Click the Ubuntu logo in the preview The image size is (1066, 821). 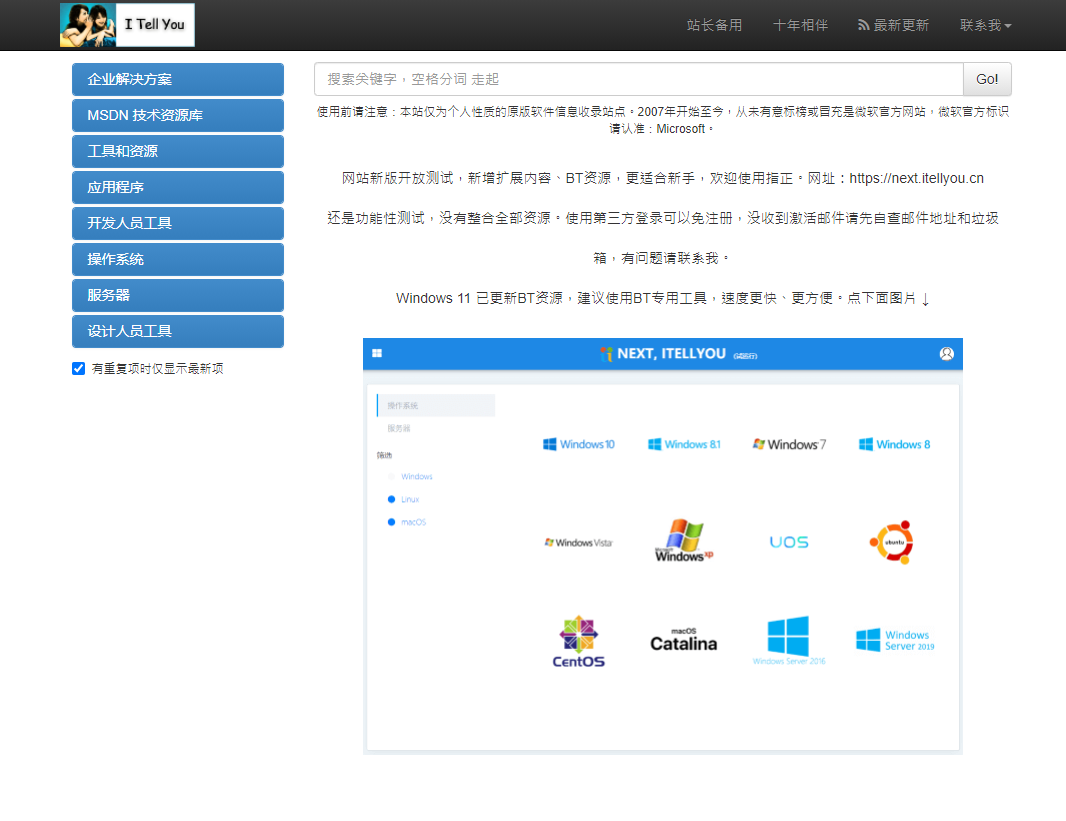tap(891, 542)
